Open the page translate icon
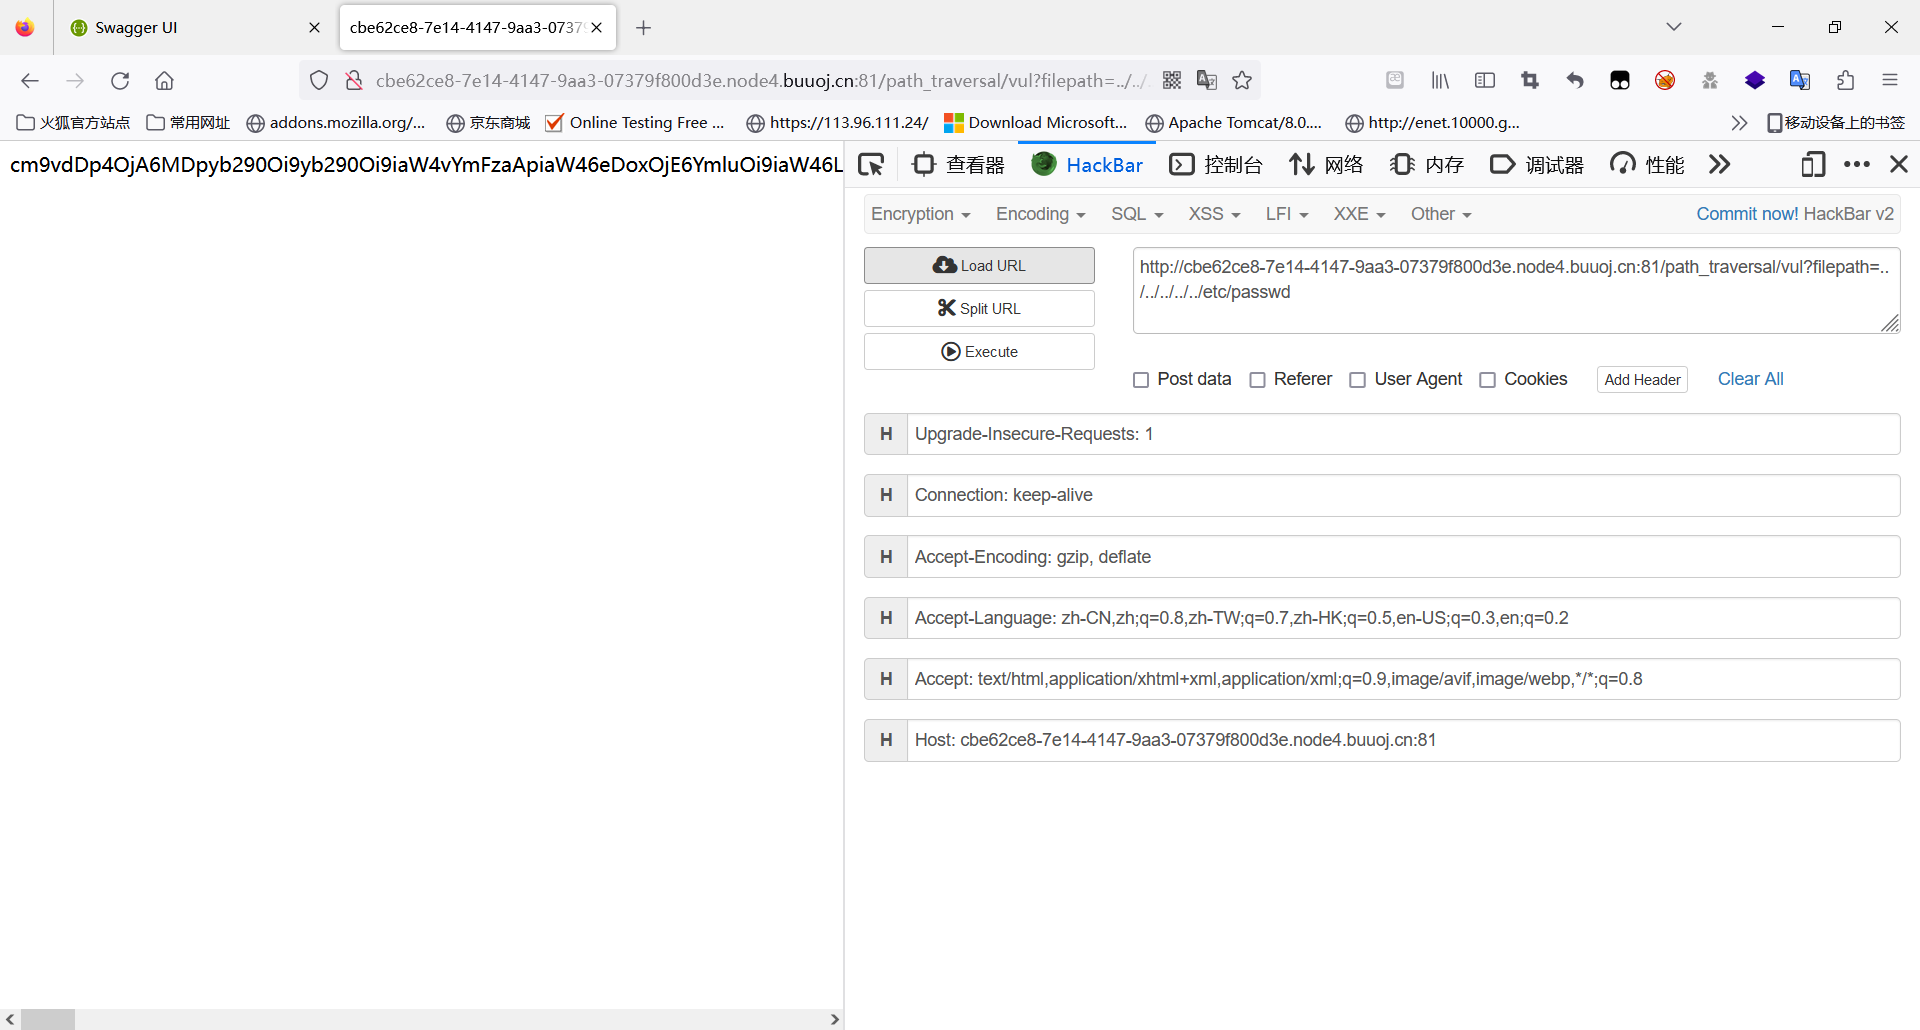This screenshot has height=1030, width=1920. [x=1207, y=80]
